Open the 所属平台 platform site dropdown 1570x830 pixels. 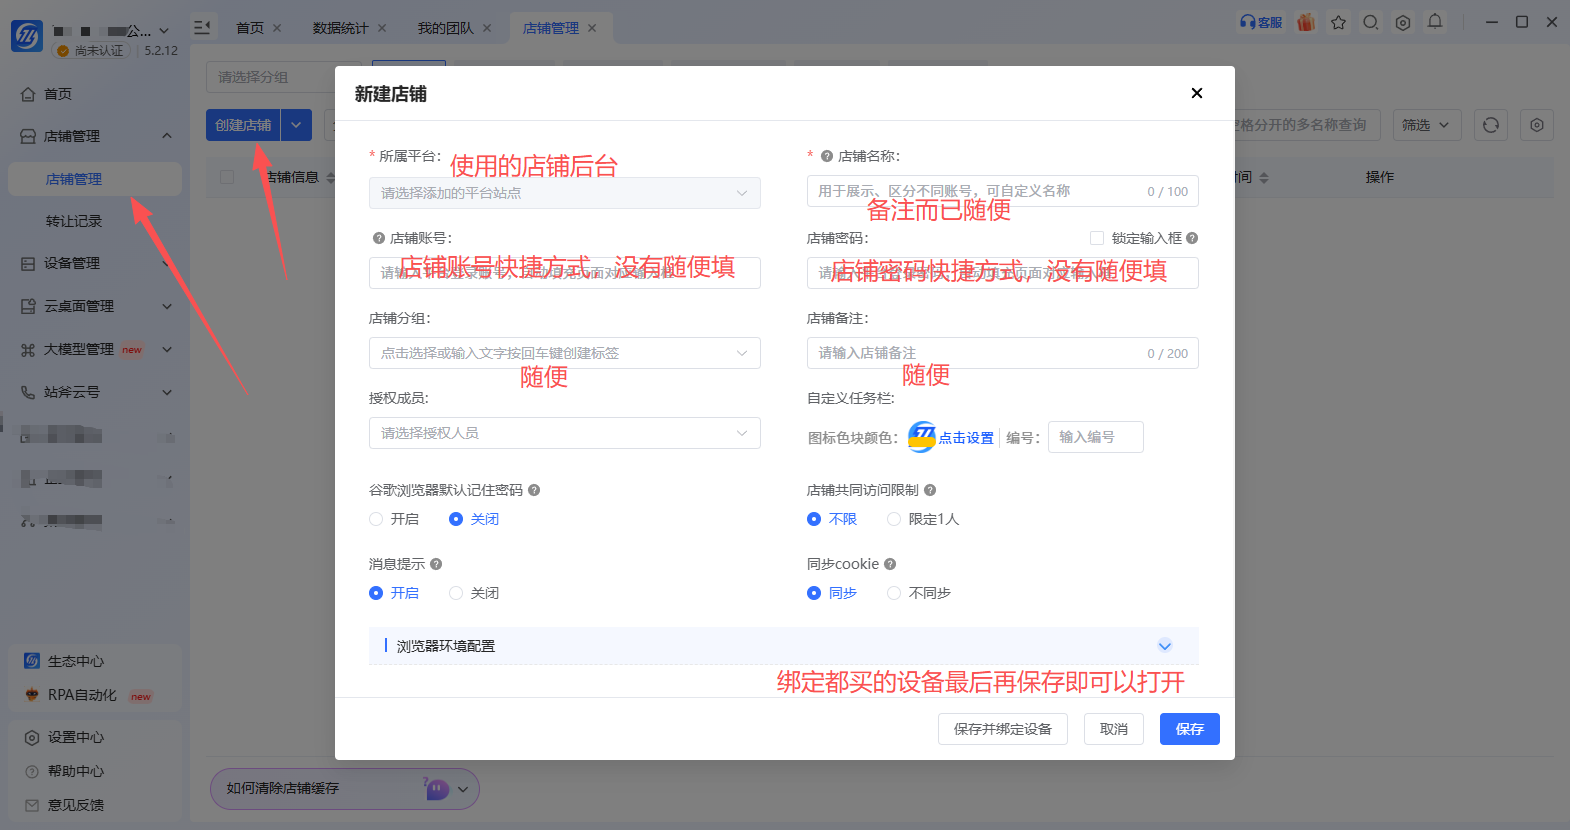(x=565, y=193)
